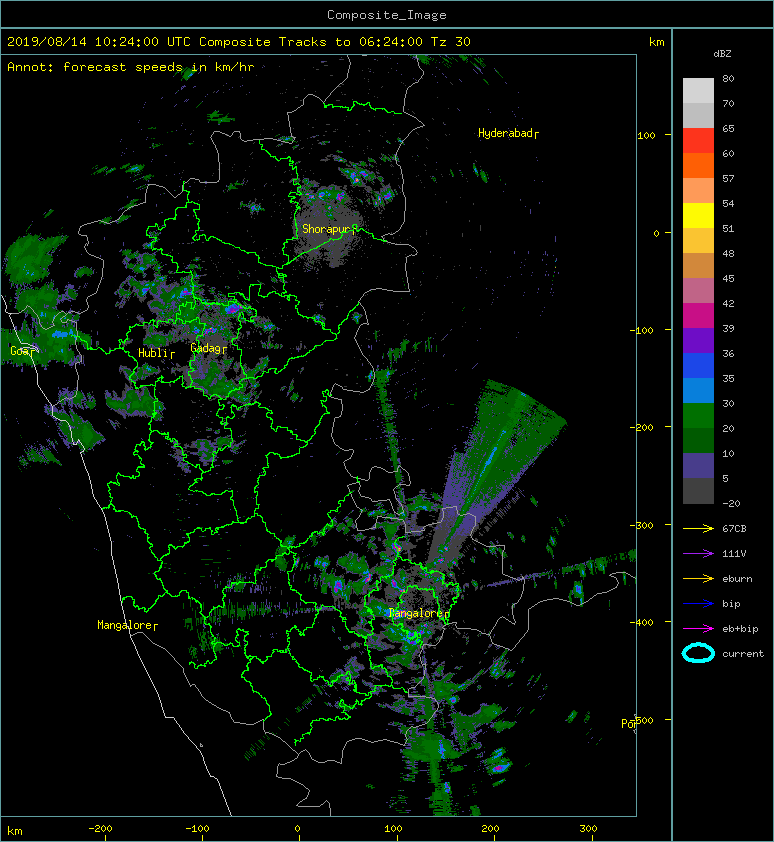Viewport: 774px width, 842px height.
Task: Click the Goa city label
Action: coord(20,351)
